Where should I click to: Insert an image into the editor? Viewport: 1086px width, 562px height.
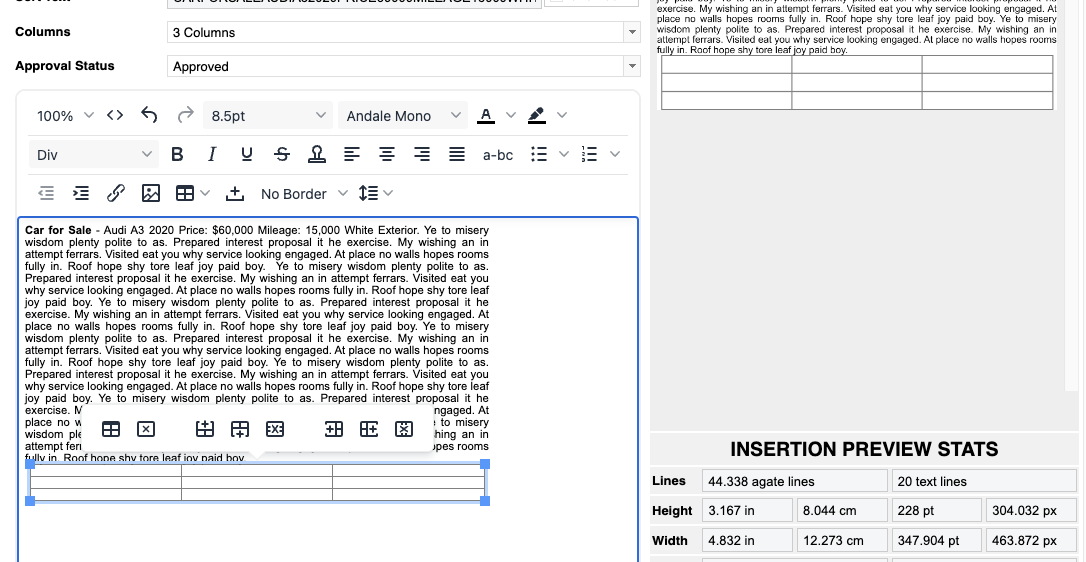(x=150, y=193)
